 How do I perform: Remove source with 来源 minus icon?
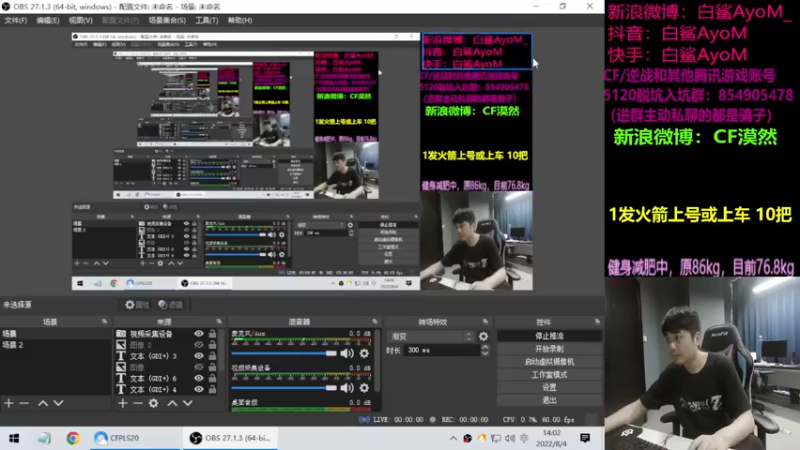(x=138, y=403)
